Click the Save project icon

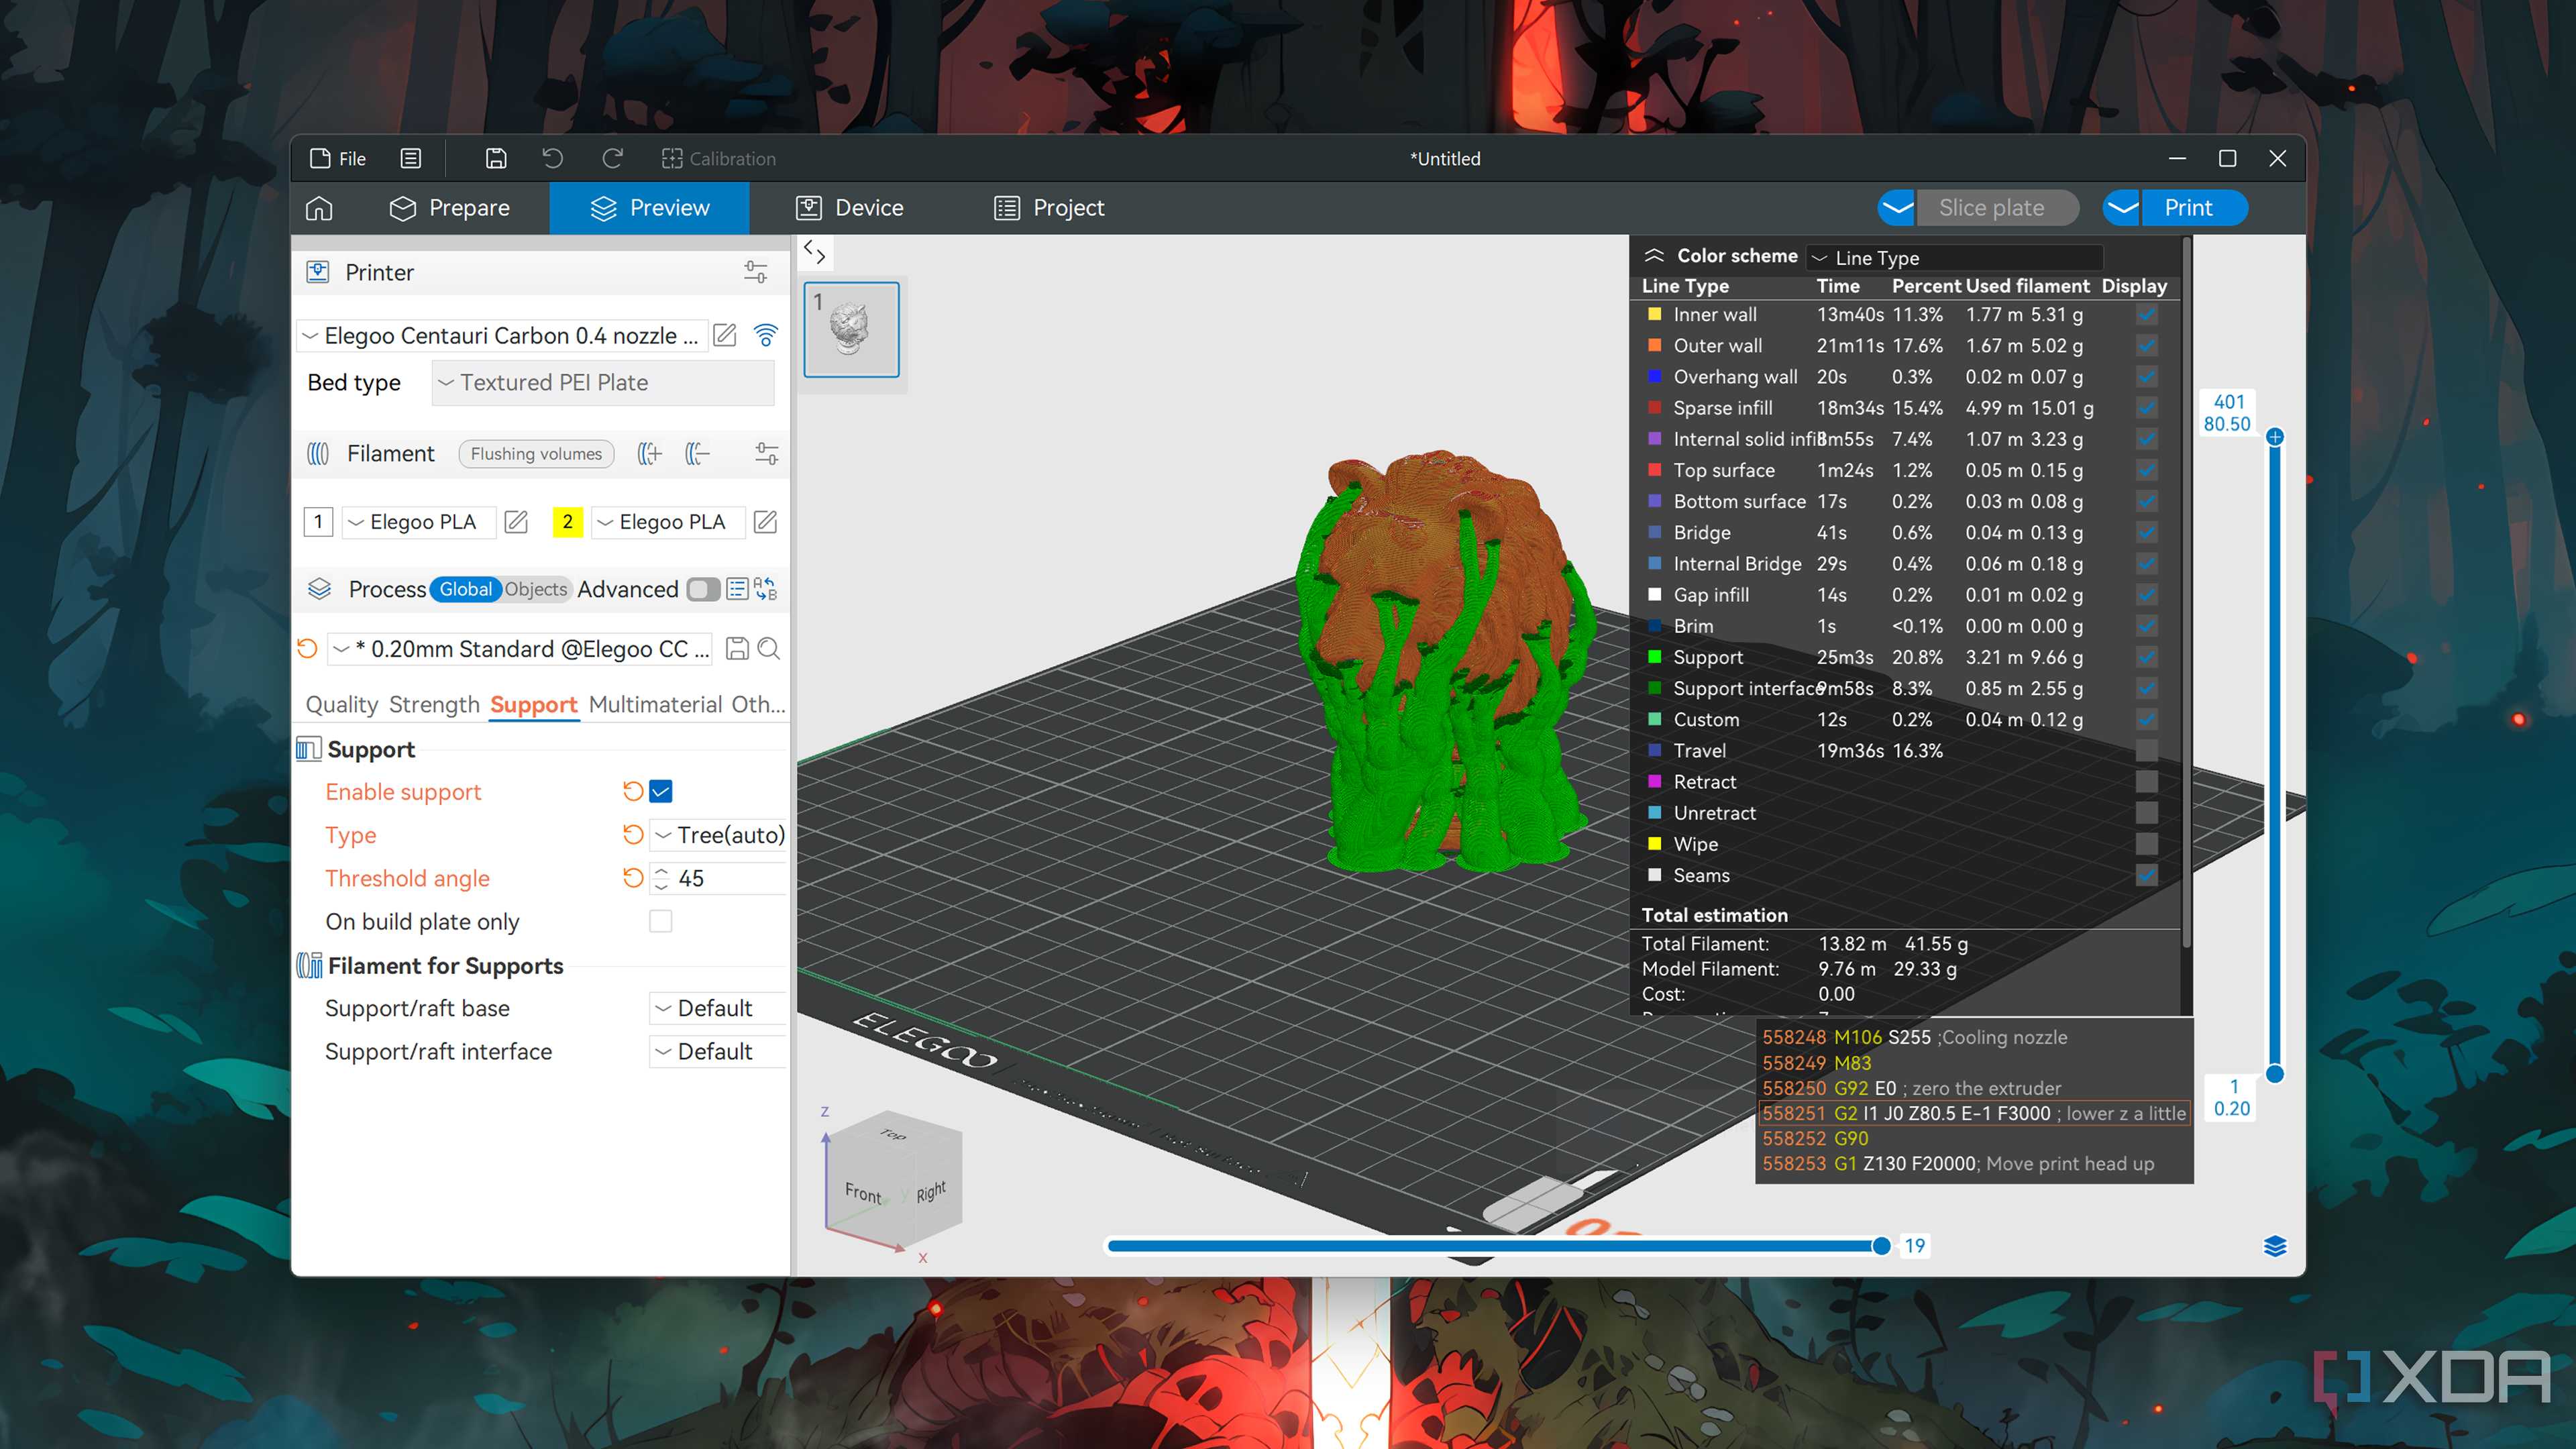pyautogui.click(x=496, y=158)
